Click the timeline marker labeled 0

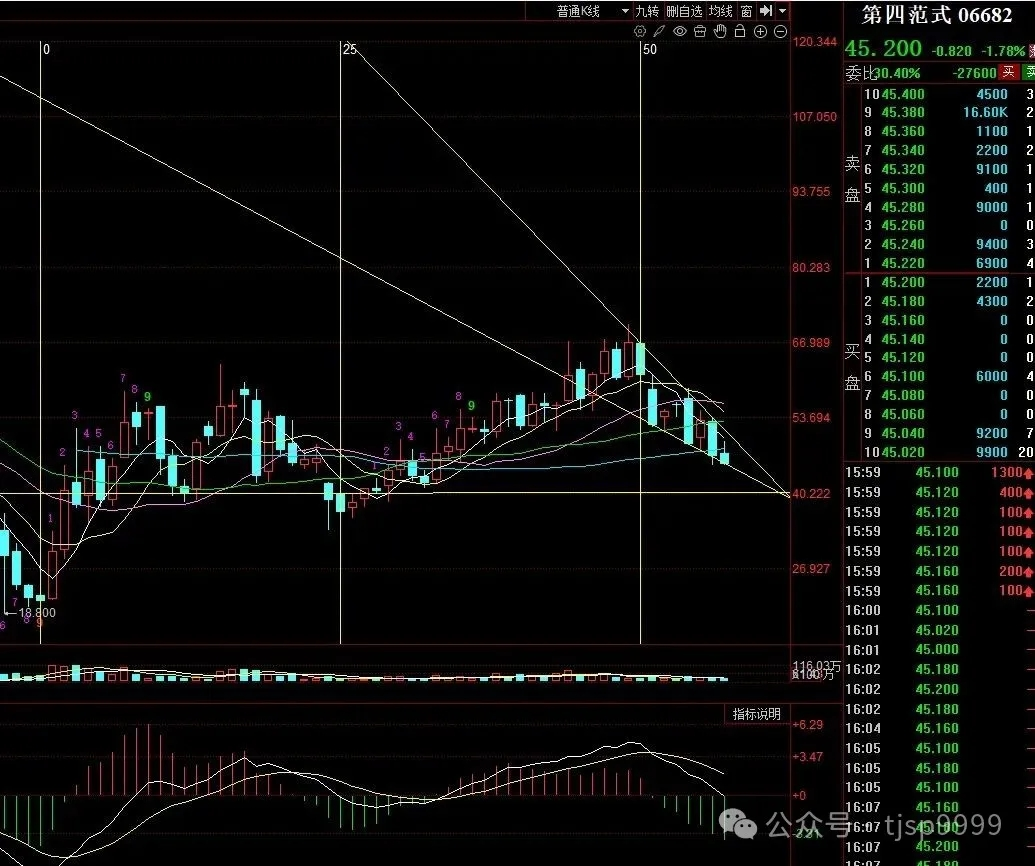(46, 49)
